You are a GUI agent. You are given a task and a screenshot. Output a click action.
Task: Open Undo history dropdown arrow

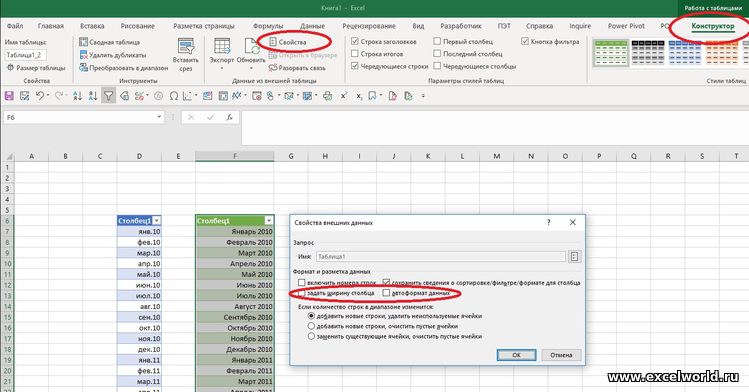[x=48, y=96]
